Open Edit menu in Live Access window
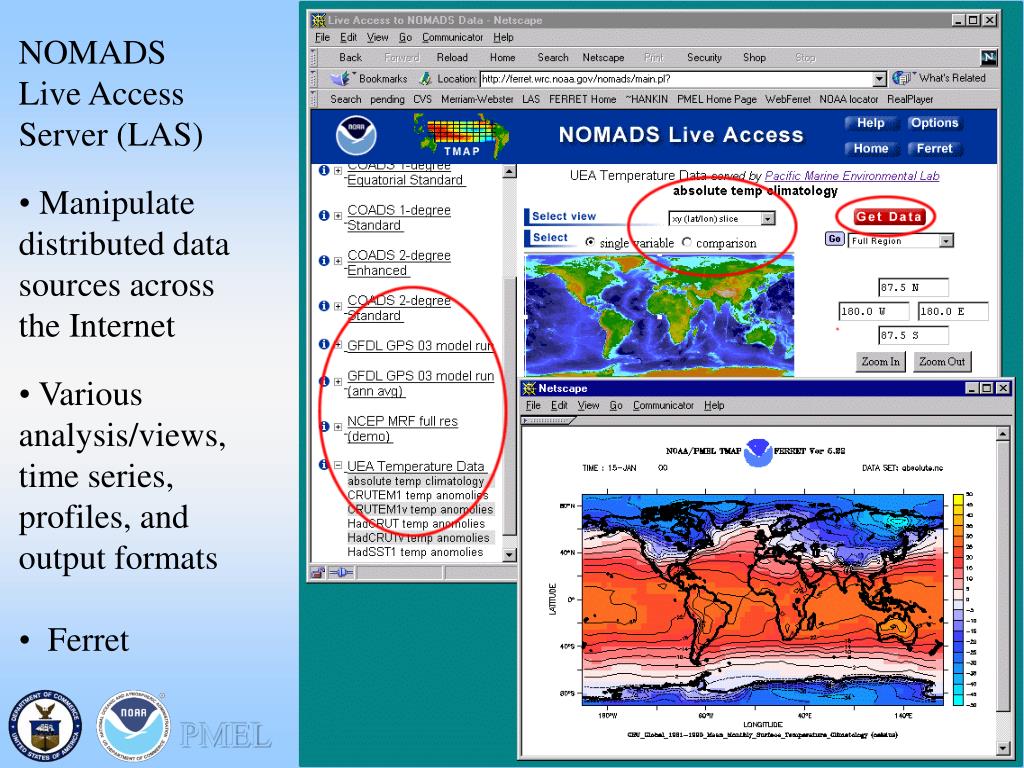This screenshot has width=1024, height=768. pos(348,37)
